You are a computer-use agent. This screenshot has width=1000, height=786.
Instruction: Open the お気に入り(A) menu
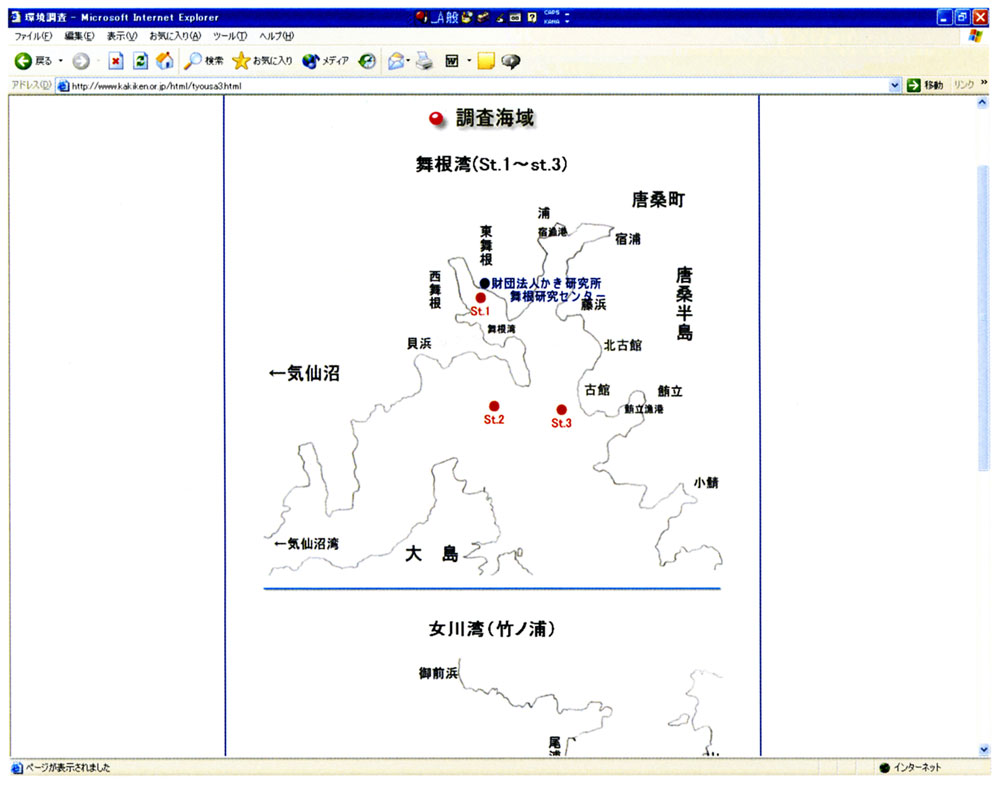175,36
